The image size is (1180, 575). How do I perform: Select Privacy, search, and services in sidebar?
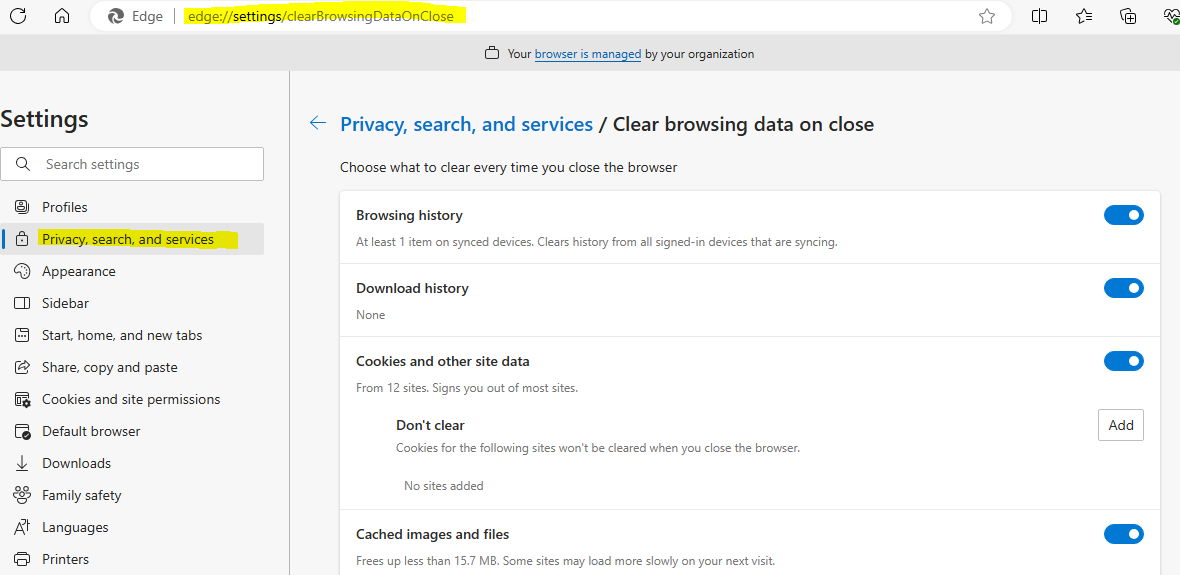tap(132, 239)
